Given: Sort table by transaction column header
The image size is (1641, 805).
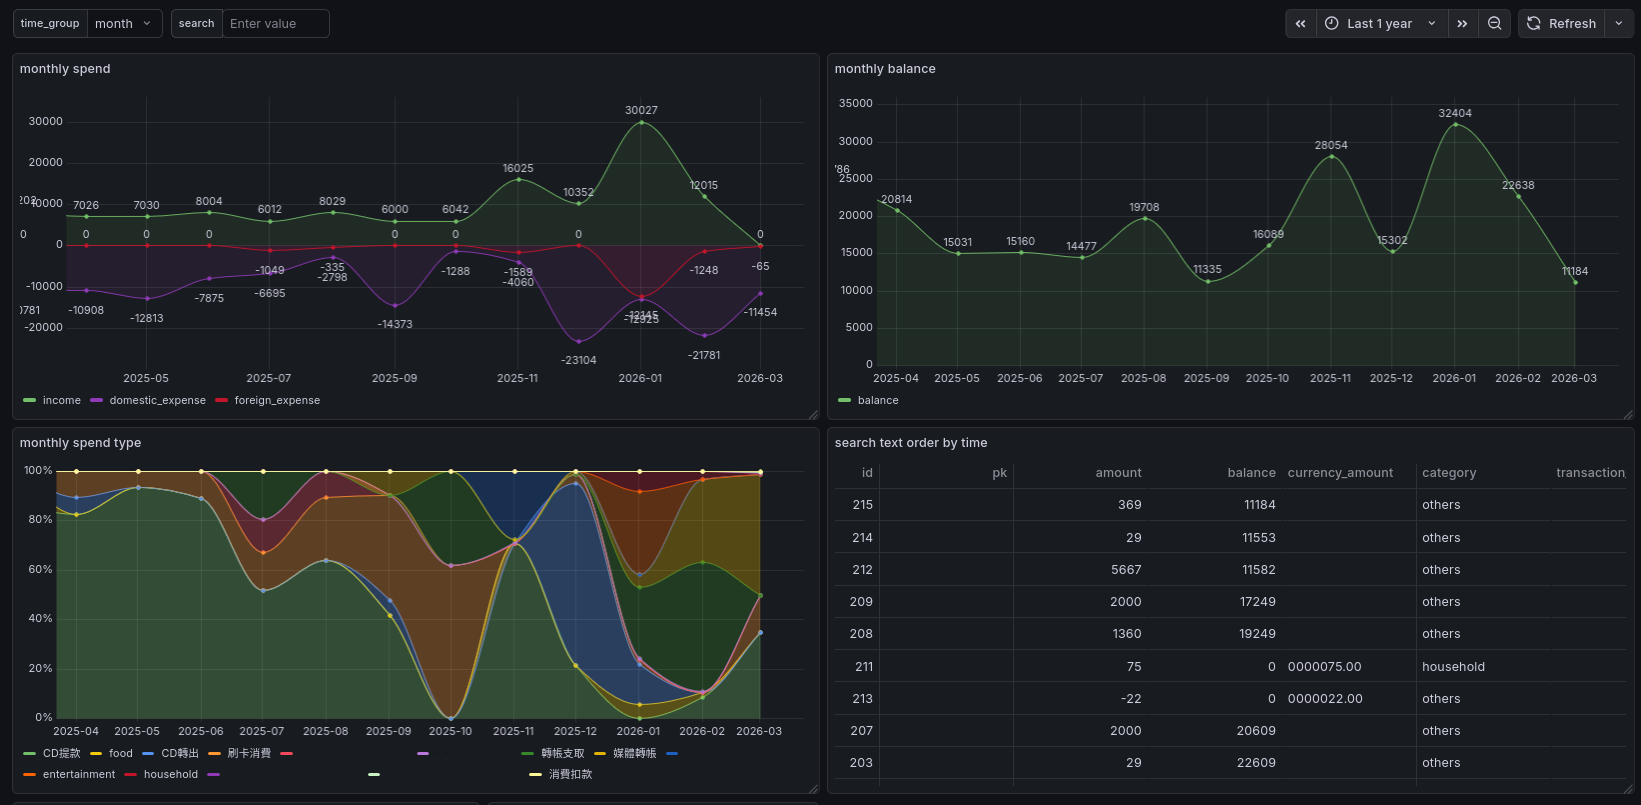Looking at the screenshot, I should (x=1591, y=473).
